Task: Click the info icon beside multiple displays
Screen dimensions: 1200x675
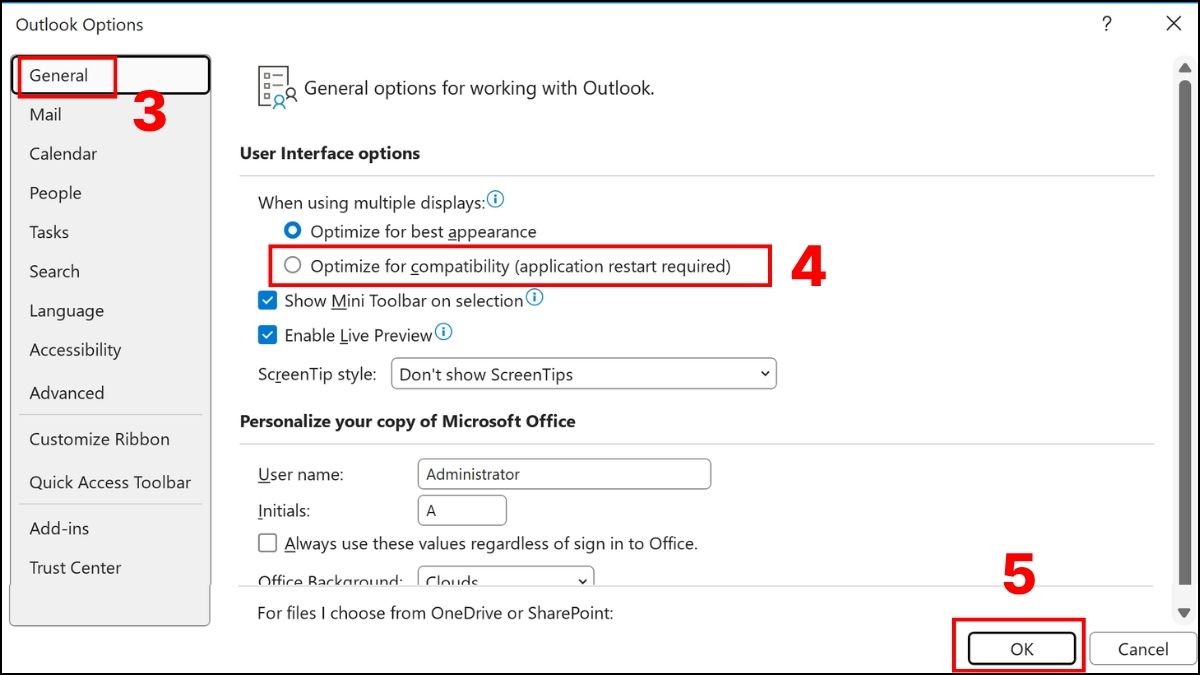Action: point(495,200)
